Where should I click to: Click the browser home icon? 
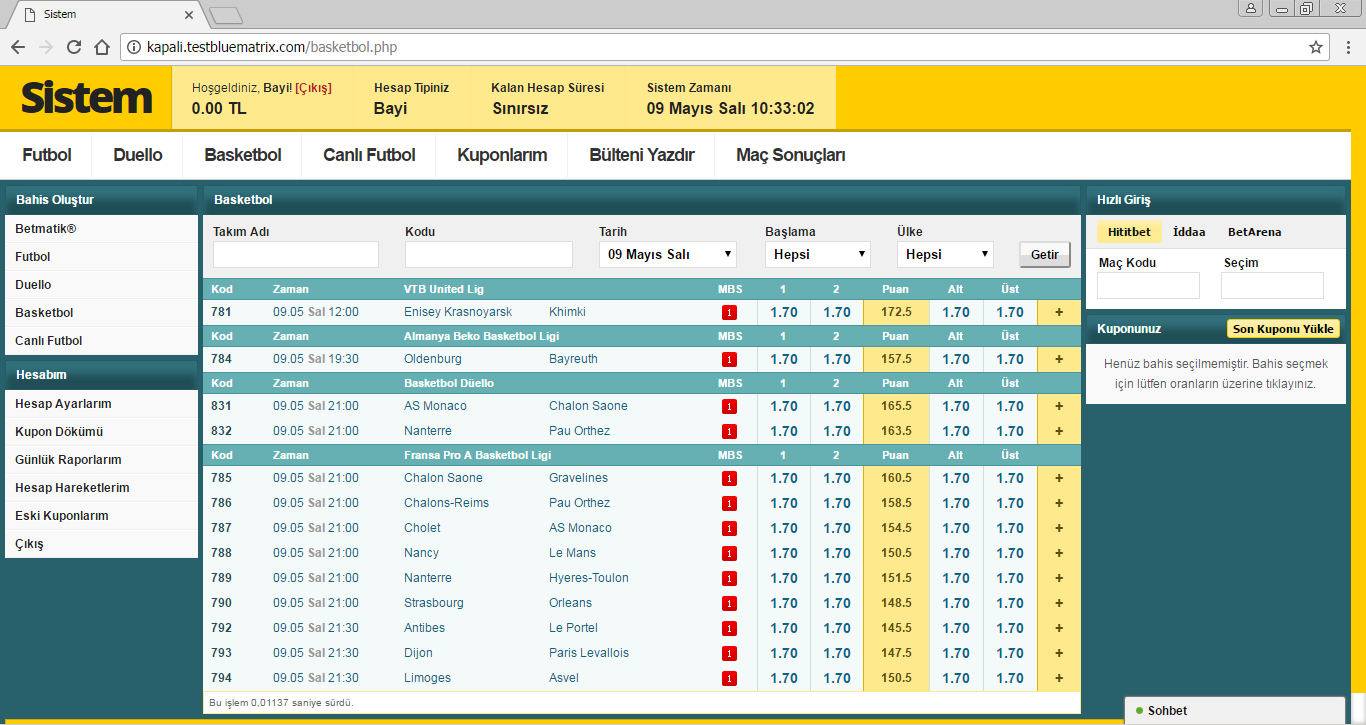click(x=101, y=47)
